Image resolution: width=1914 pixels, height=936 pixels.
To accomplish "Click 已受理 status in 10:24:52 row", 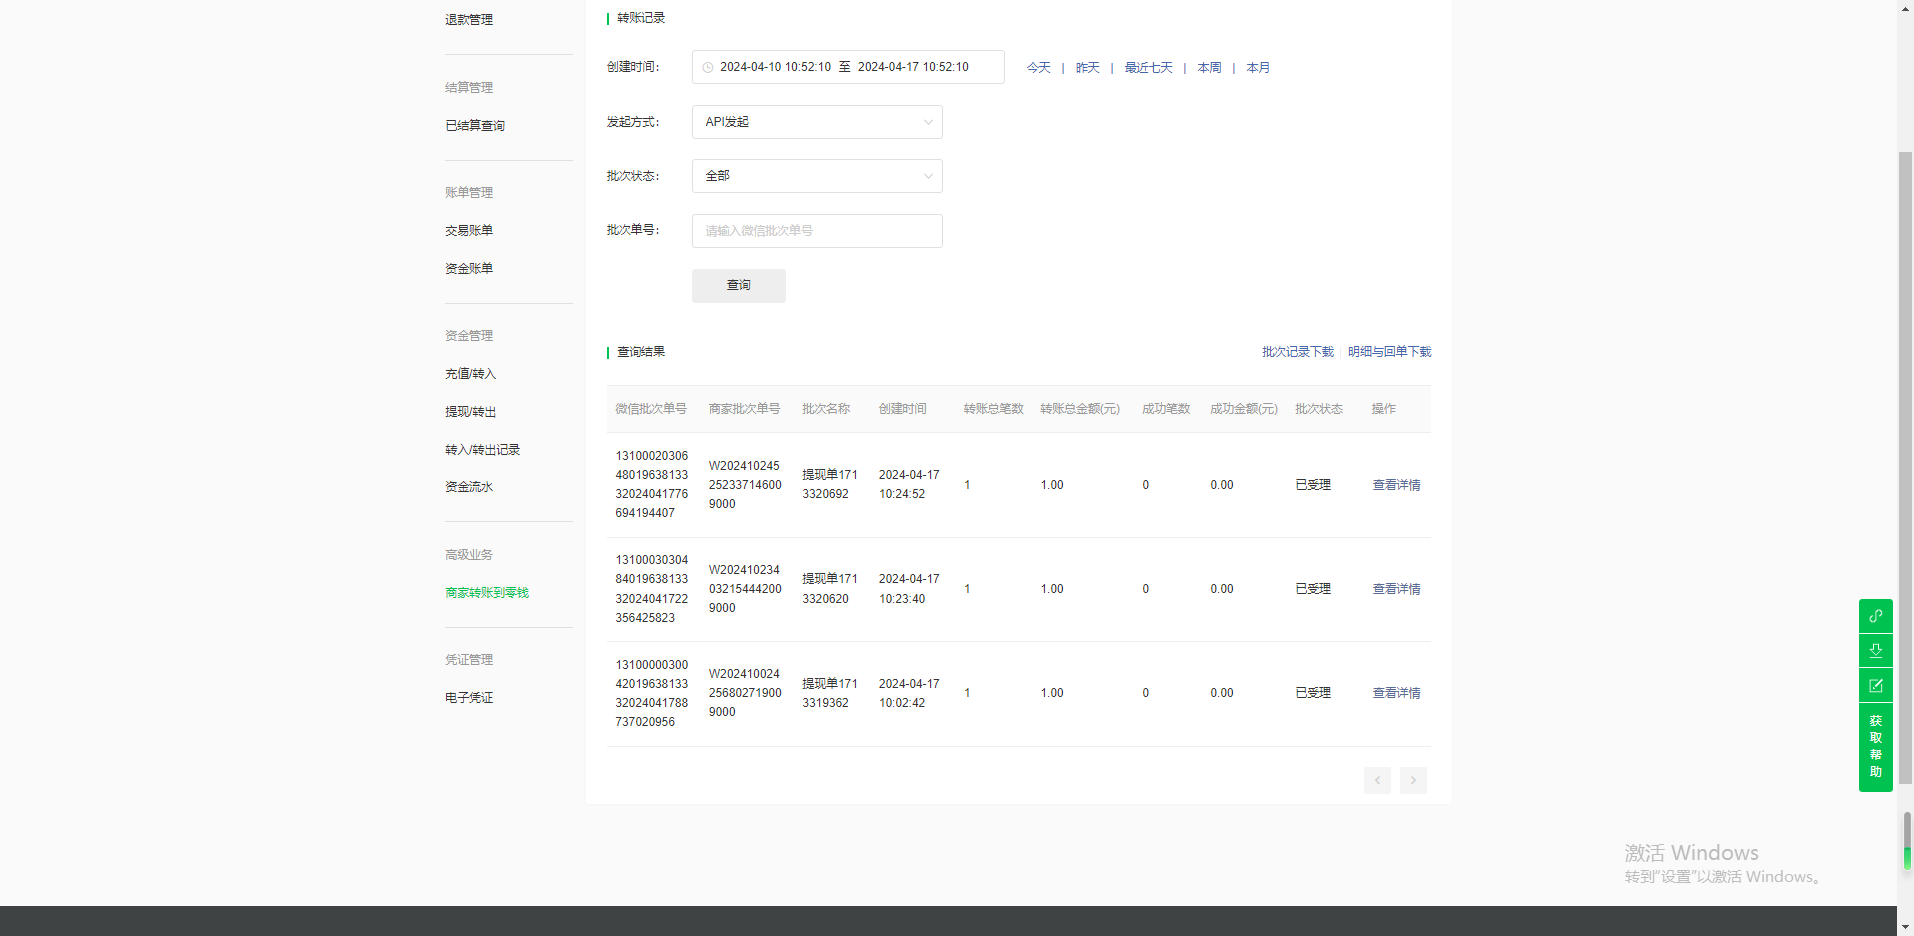I will 1313,485.
